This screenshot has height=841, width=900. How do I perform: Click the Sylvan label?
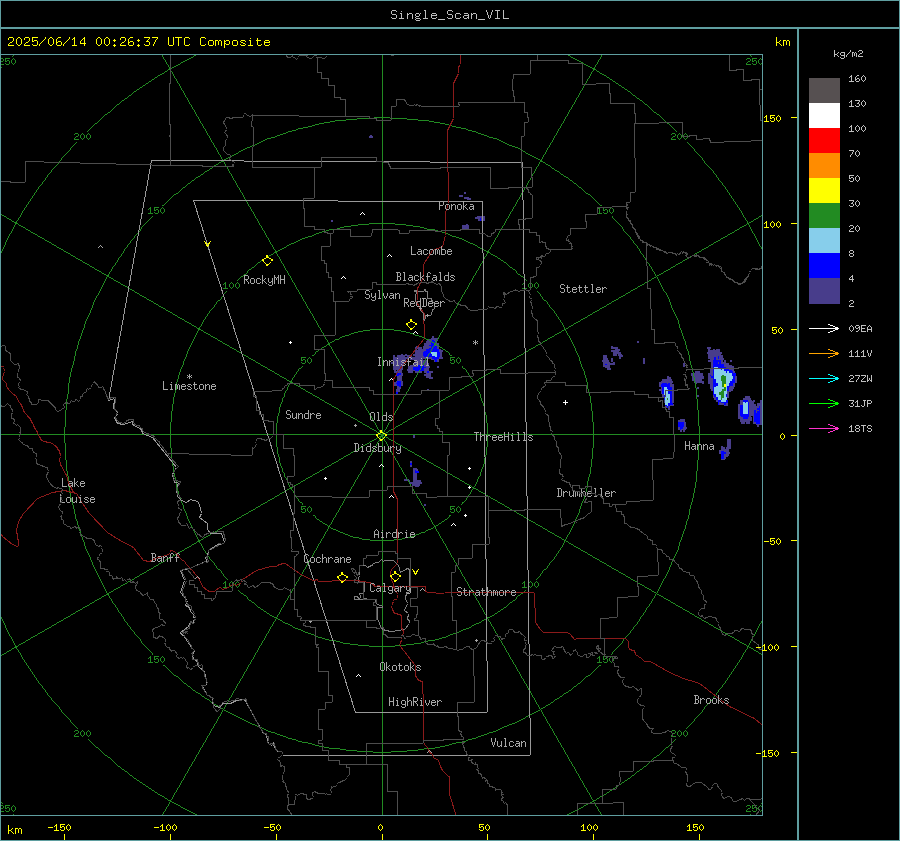click(382, 295)
